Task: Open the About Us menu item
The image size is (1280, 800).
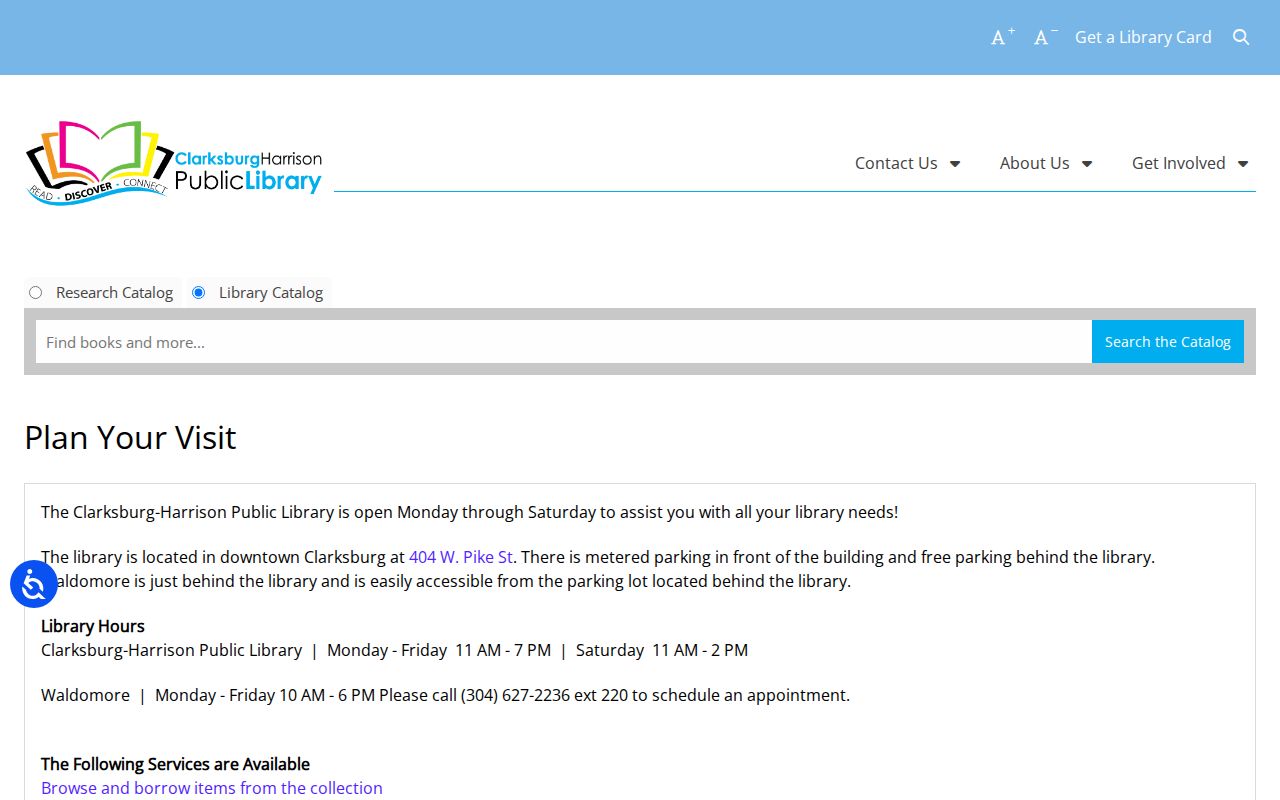Action: coord(1035,163)
